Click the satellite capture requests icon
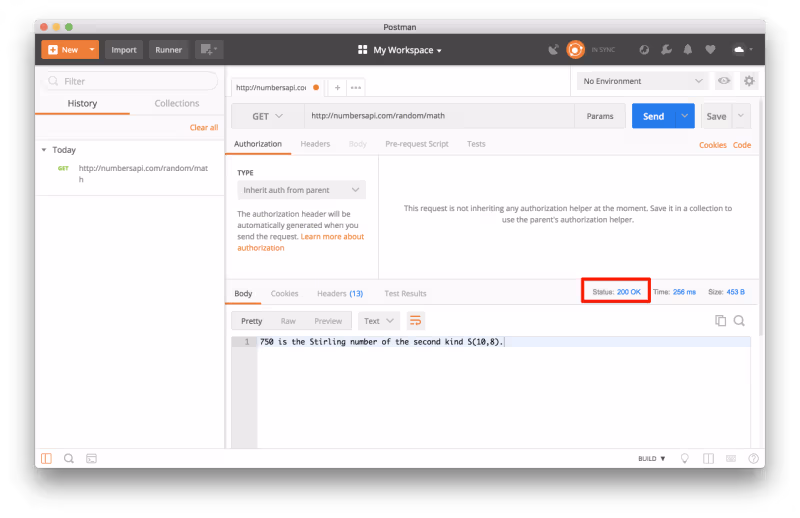The image size is (800, 518). click(553, 50)
